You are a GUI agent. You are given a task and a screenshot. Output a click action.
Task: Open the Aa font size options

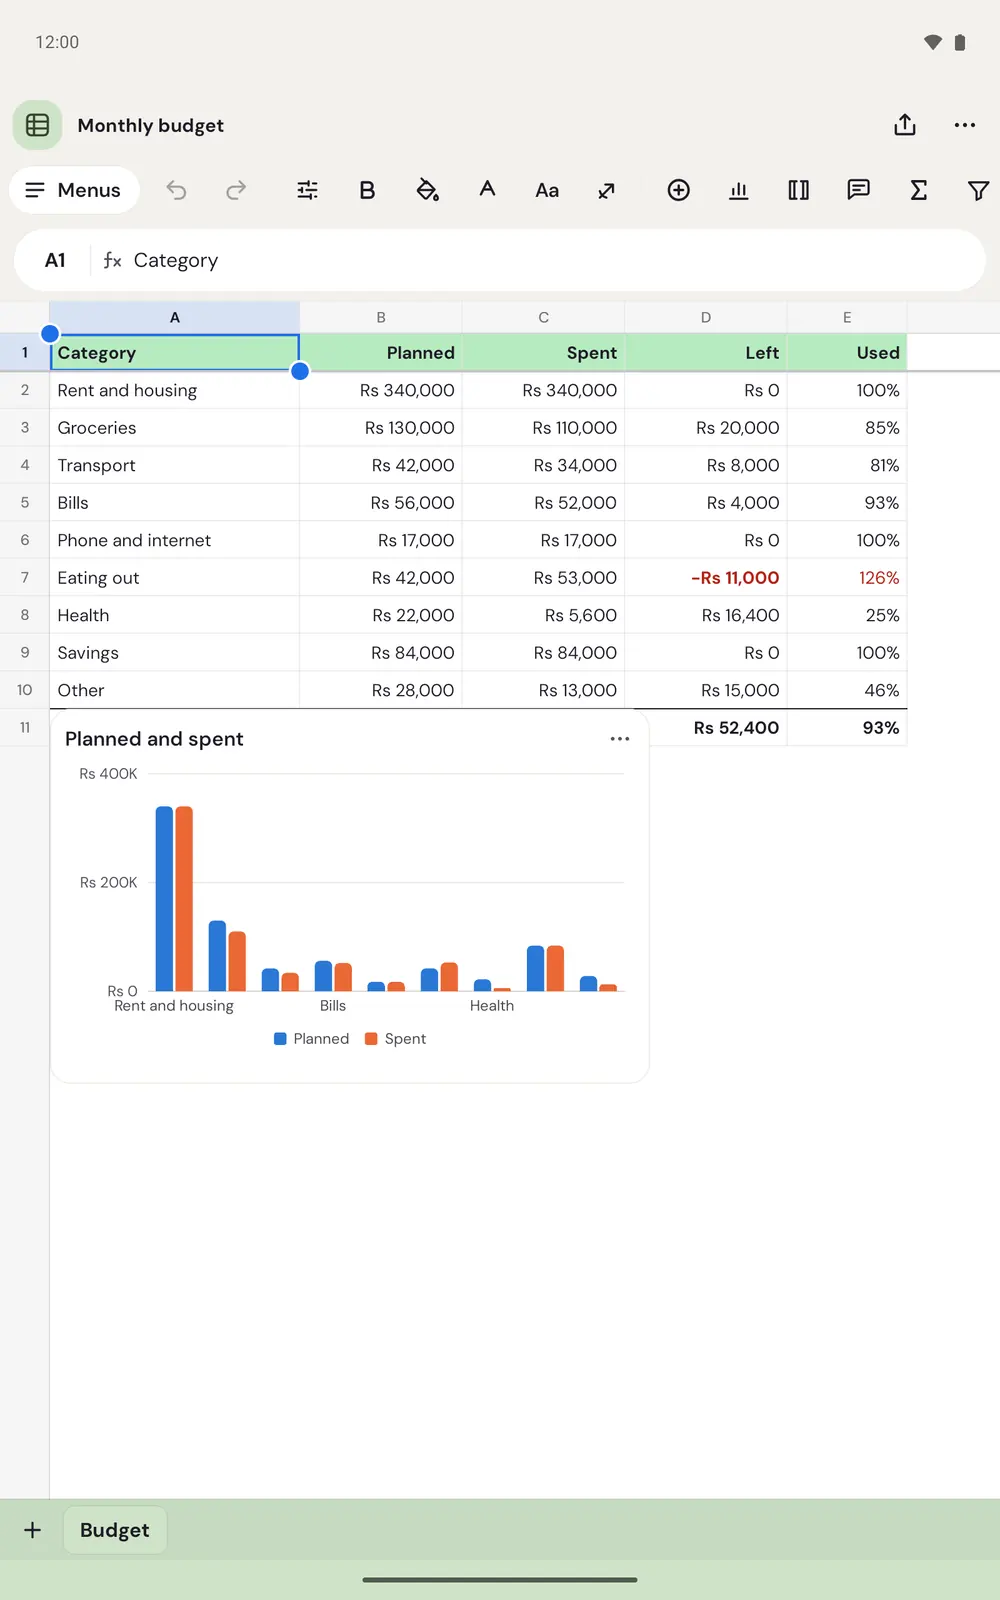(547, 190)
